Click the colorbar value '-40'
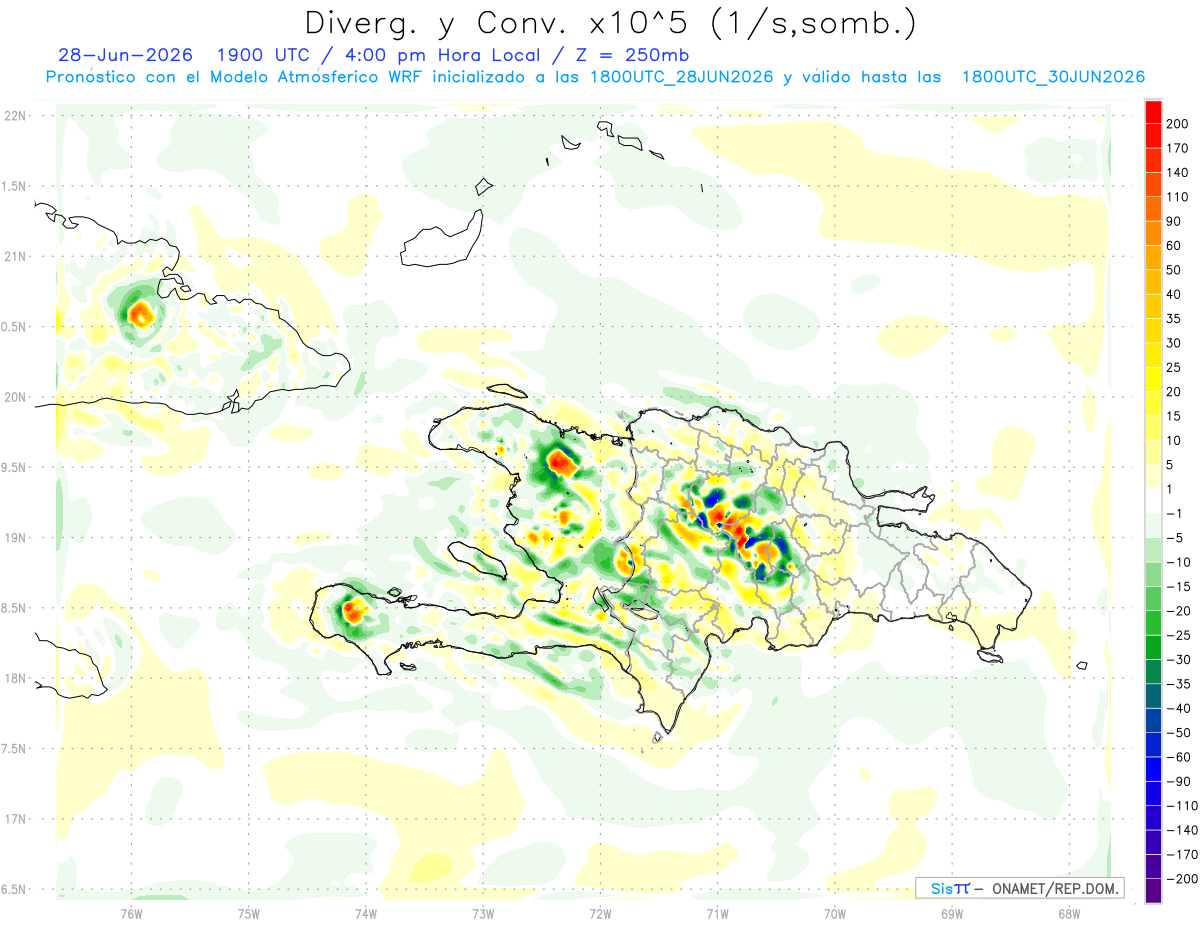 (x=1178, y=708)
